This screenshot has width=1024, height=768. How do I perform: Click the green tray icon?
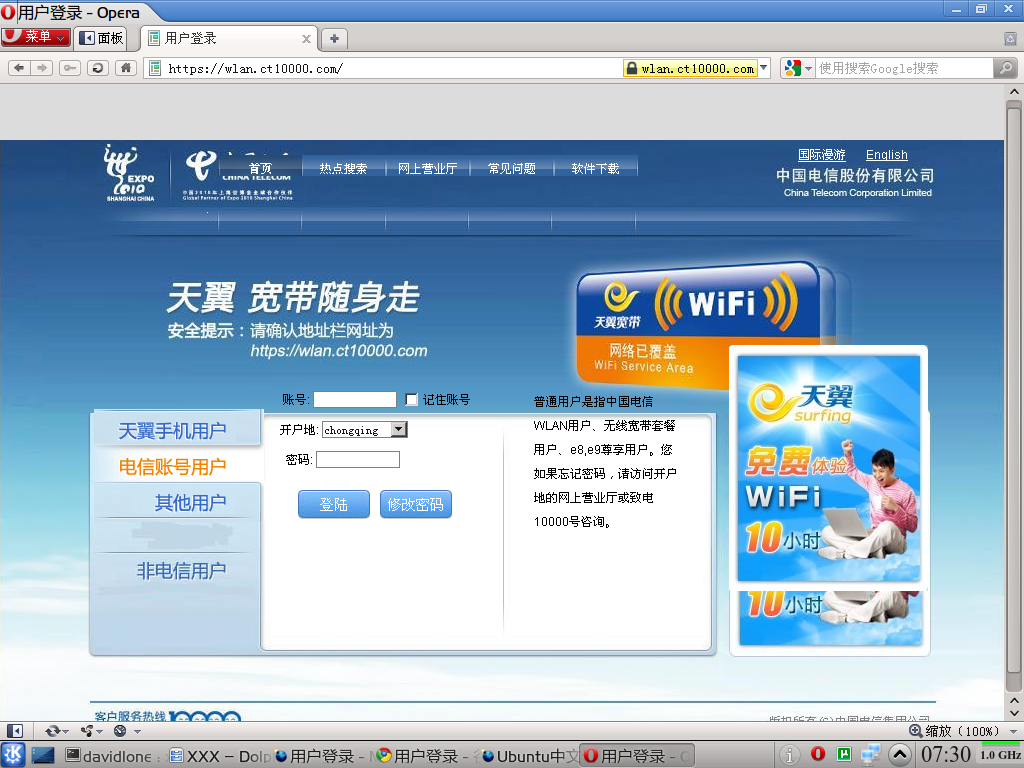[844, 754]
